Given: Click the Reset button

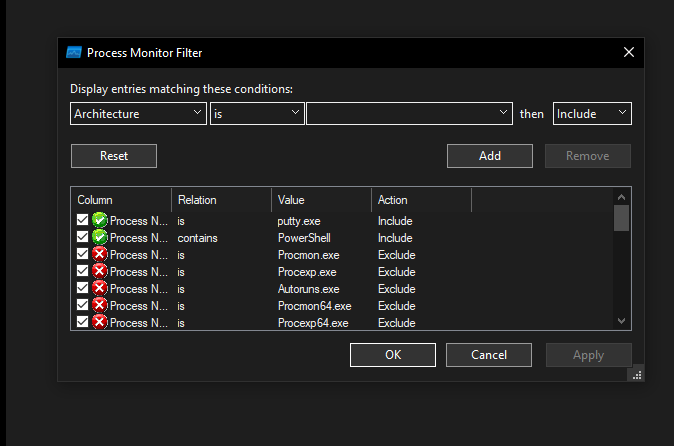Looking at the screenshot, I should [x=114, y=156].
